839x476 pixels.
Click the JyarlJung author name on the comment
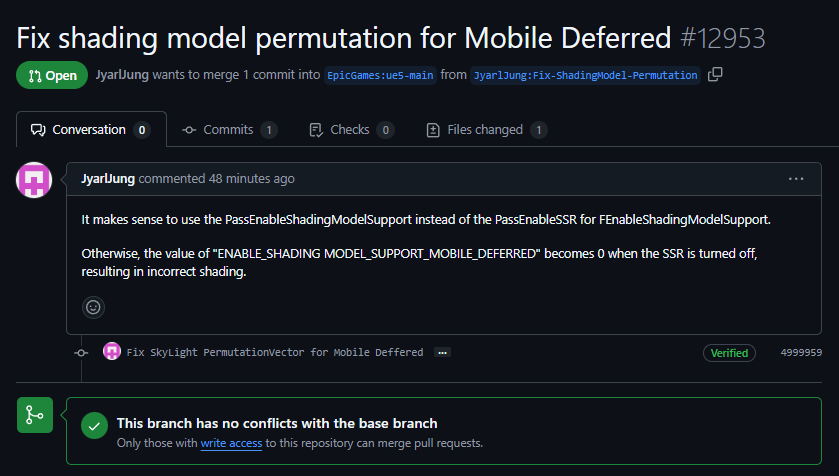point(108,179)
